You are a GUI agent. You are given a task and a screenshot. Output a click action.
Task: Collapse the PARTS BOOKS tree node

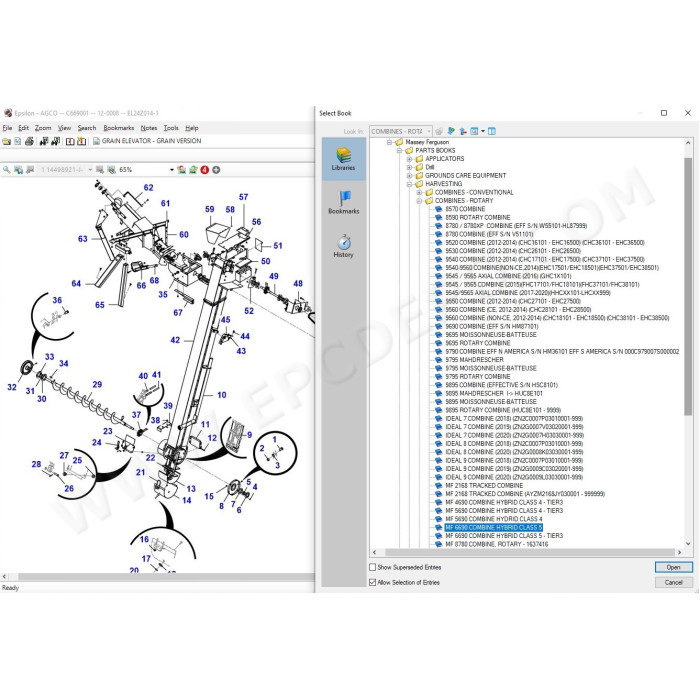[x=400, y=150]
